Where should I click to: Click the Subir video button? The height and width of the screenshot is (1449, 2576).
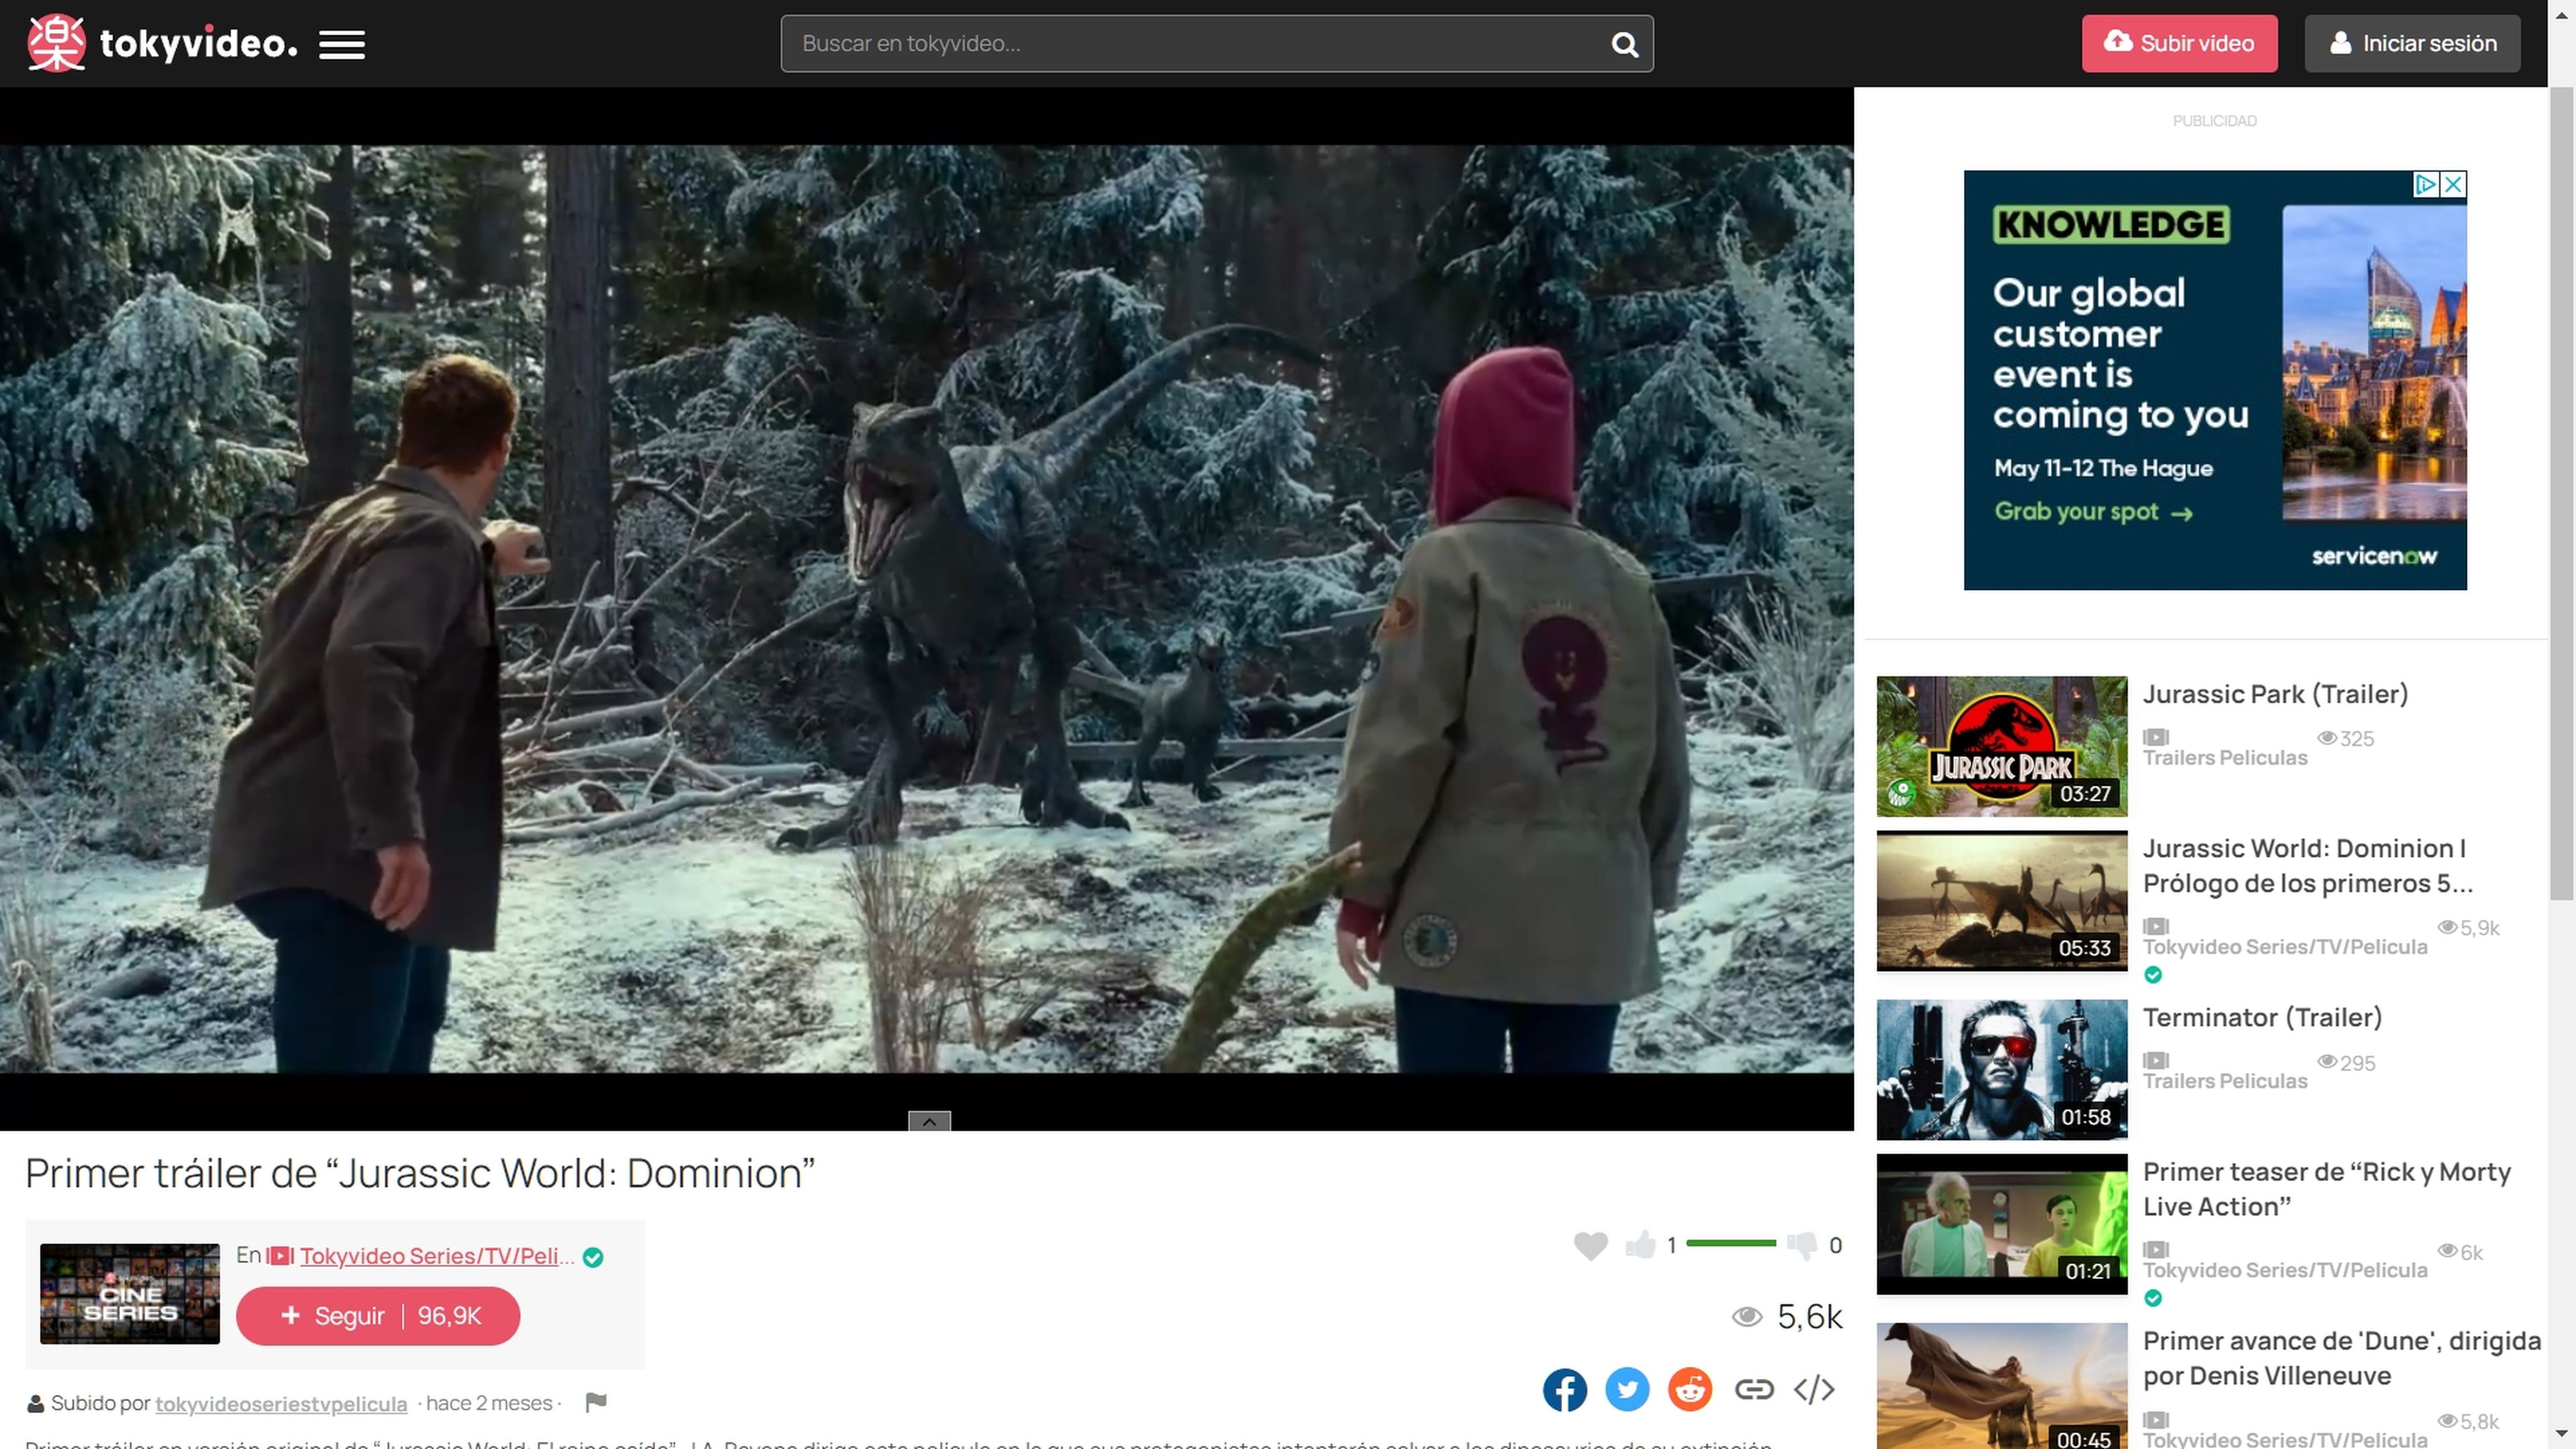[x=2179, y=43]
